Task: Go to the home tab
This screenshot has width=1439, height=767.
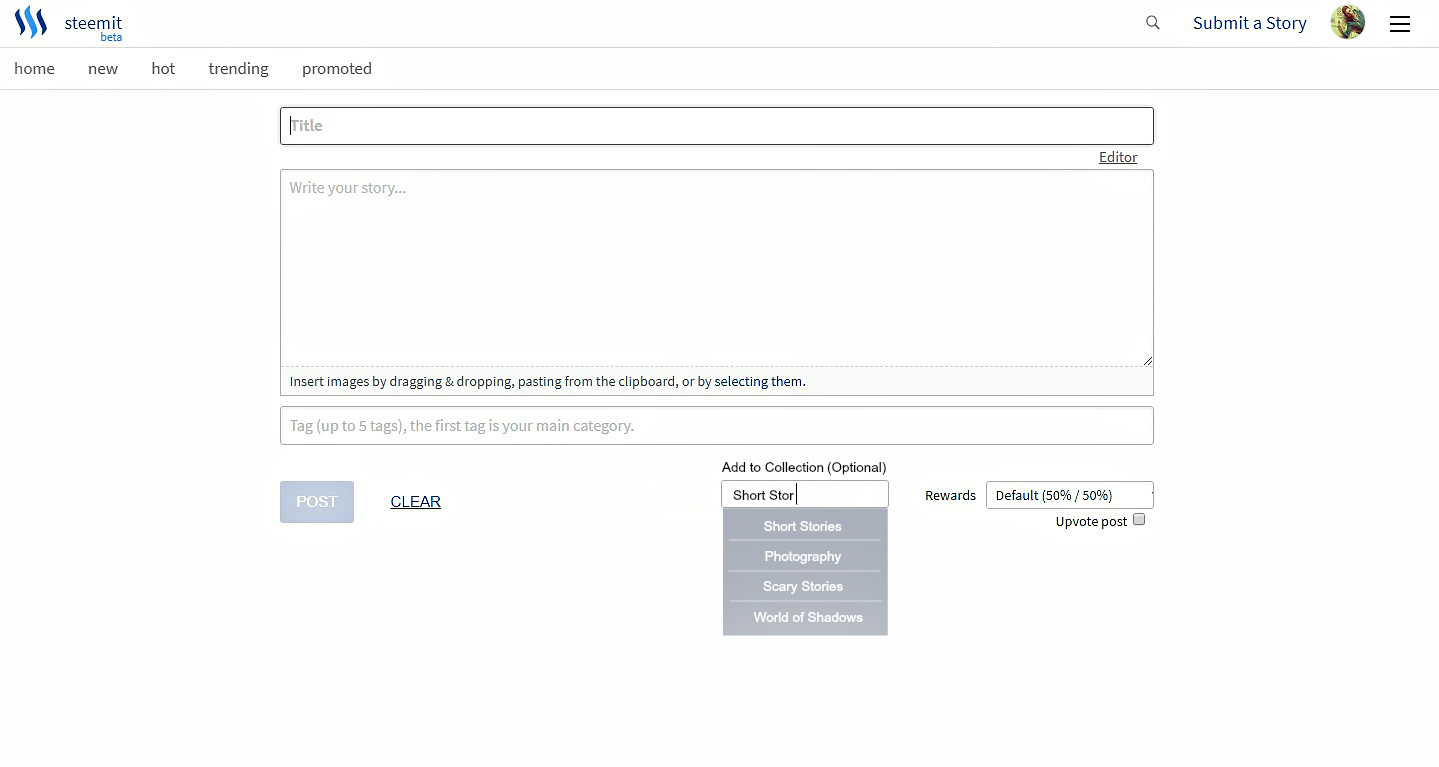Action: click(34, 68)
